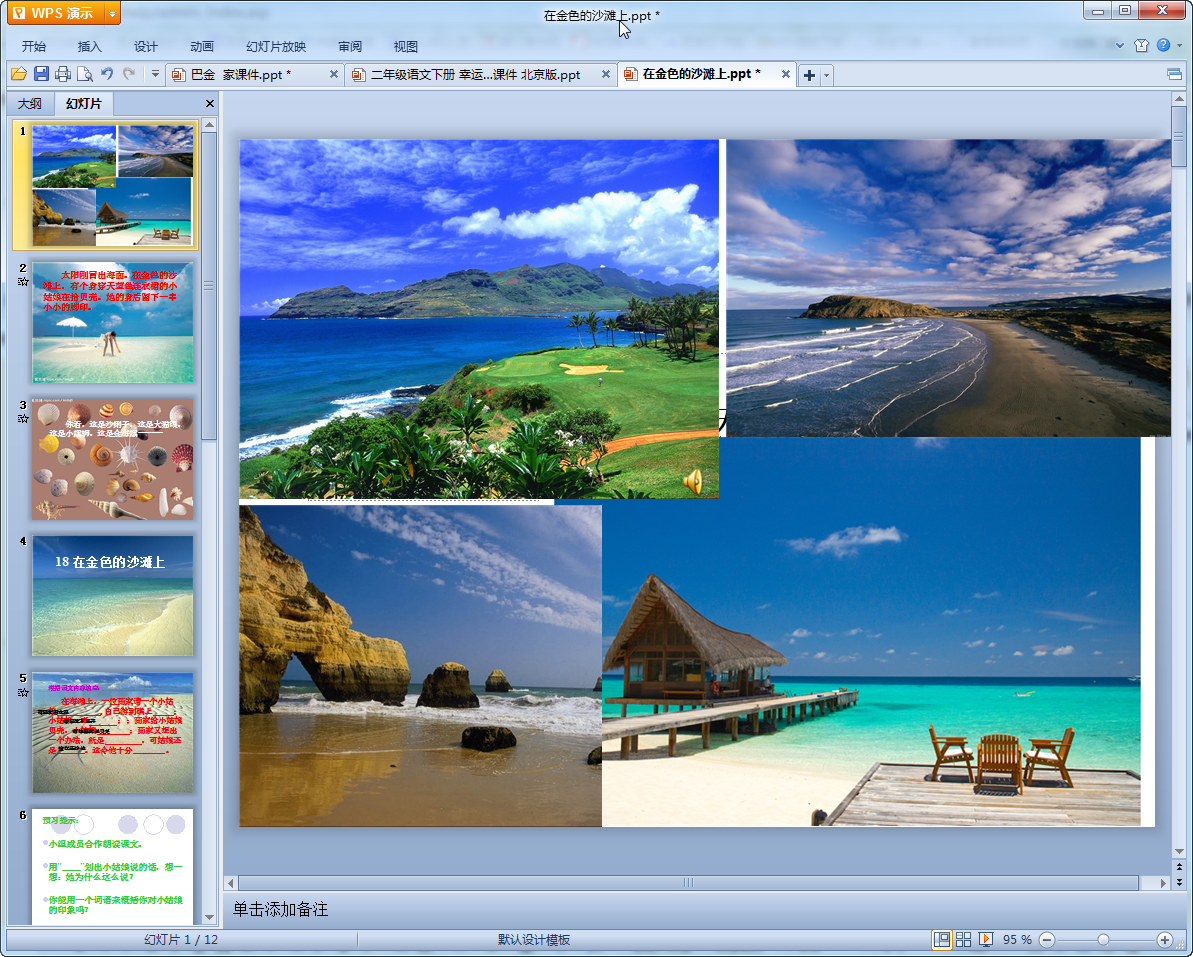Click the Open file folder icon

(19, 74)
